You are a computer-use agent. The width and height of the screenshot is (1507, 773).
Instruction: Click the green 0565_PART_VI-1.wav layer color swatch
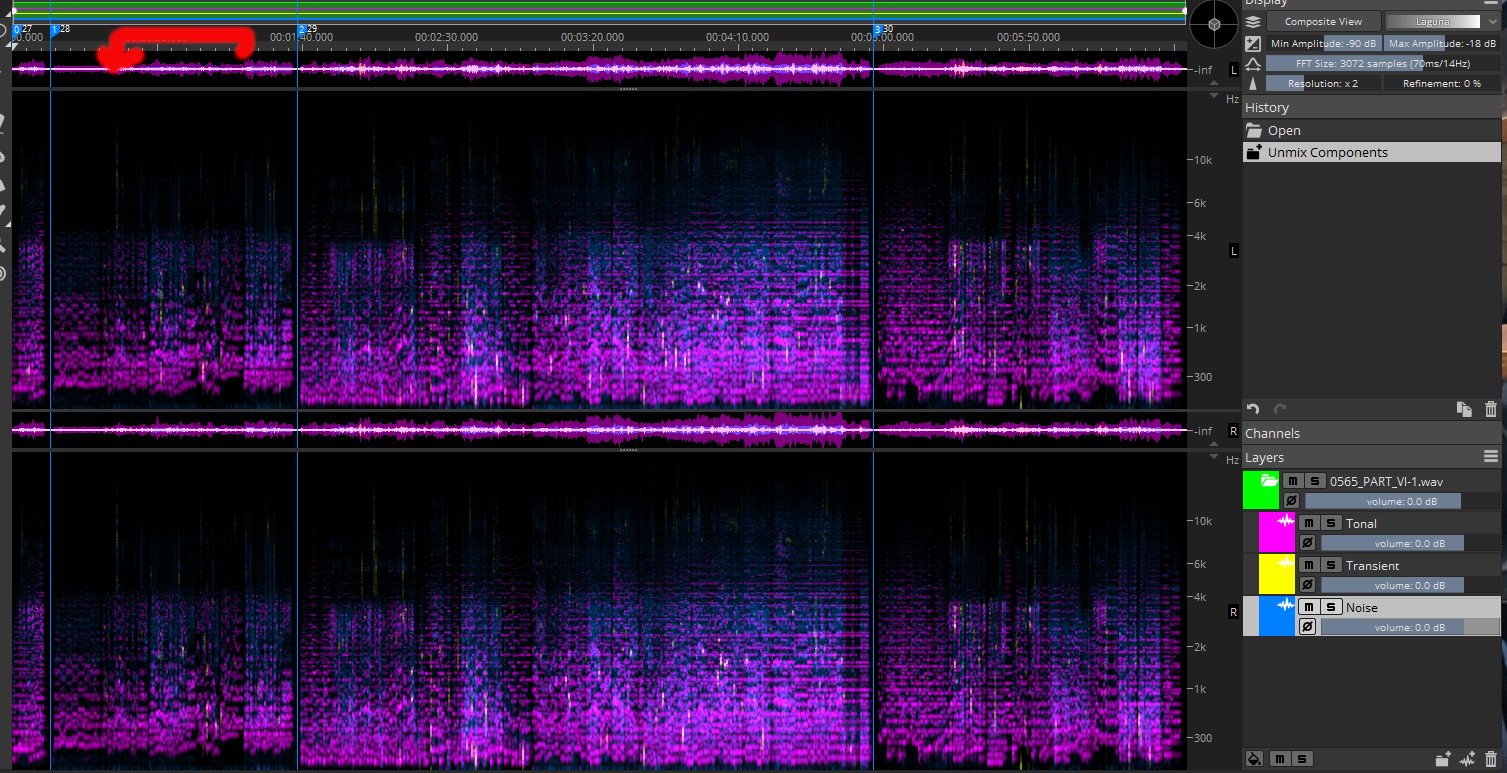(1262, 489)
